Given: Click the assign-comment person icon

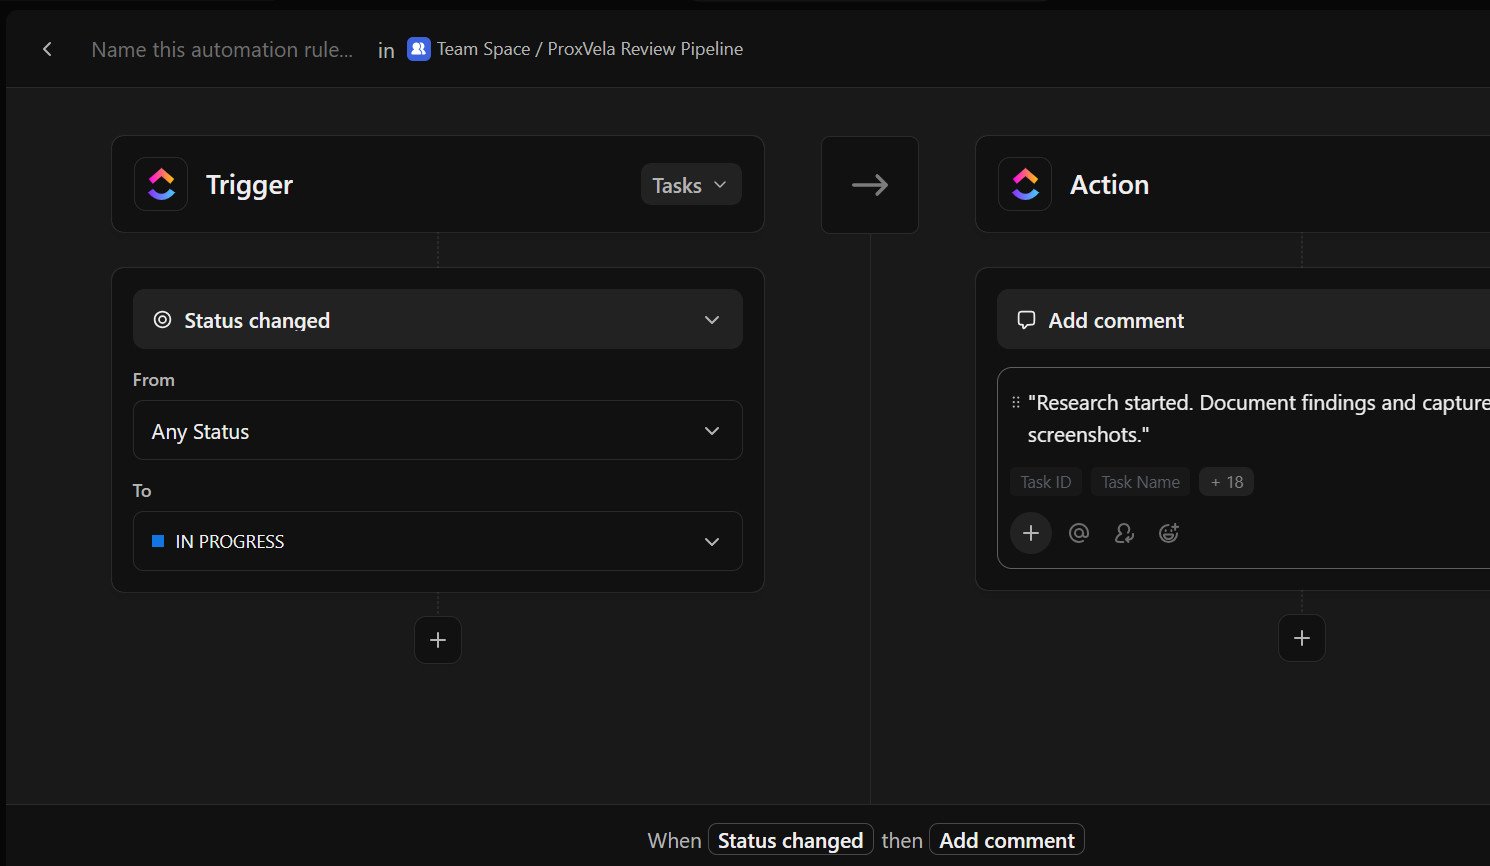Looking at the screenshot, I should (x=1124, y=533).
